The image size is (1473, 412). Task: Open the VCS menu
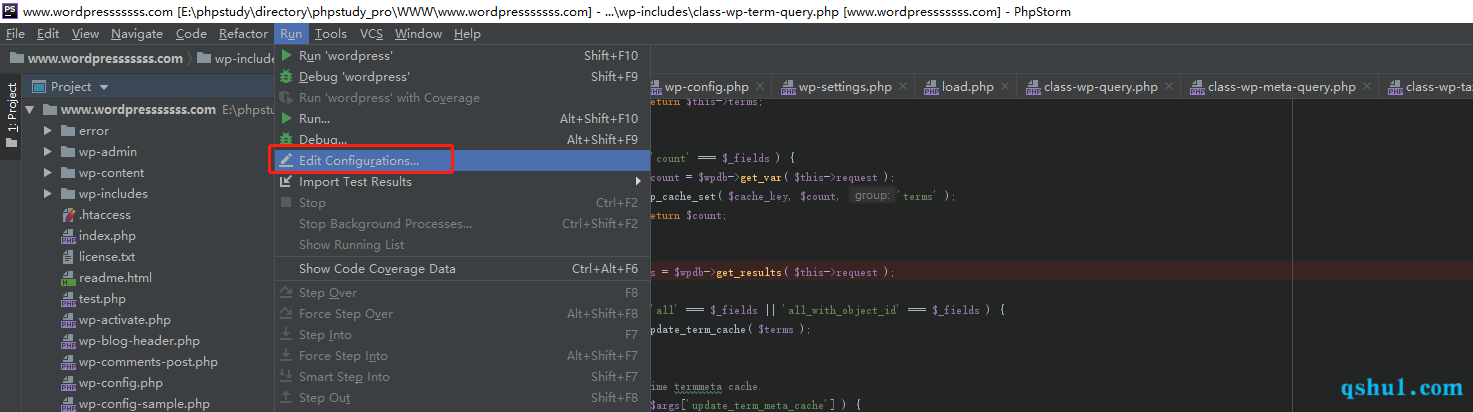click(372, 34)
